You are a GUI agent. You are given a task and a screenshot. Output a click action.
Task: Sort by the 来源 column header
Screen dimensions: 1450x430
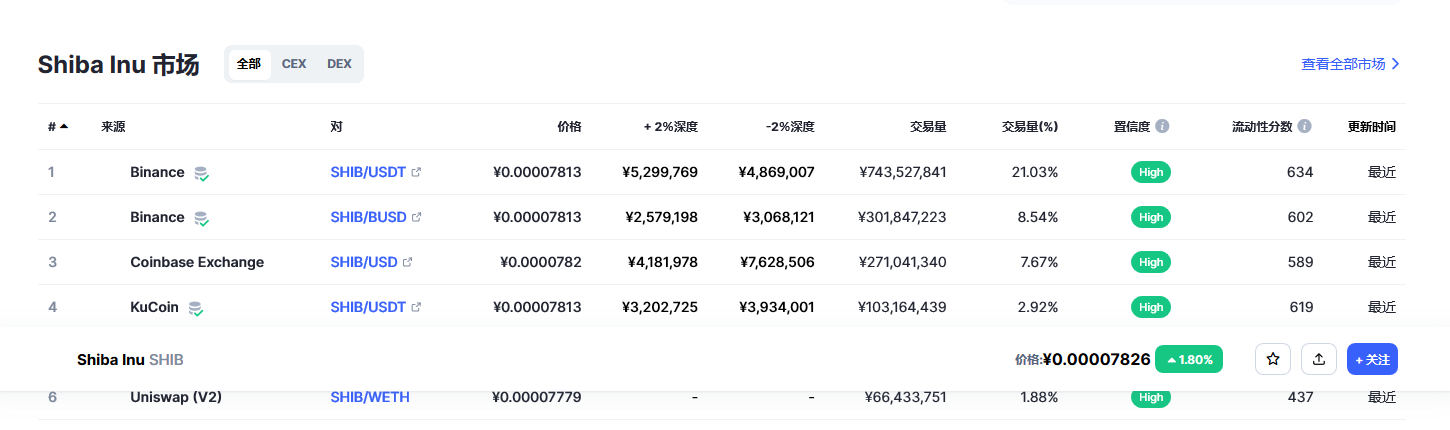113,127
